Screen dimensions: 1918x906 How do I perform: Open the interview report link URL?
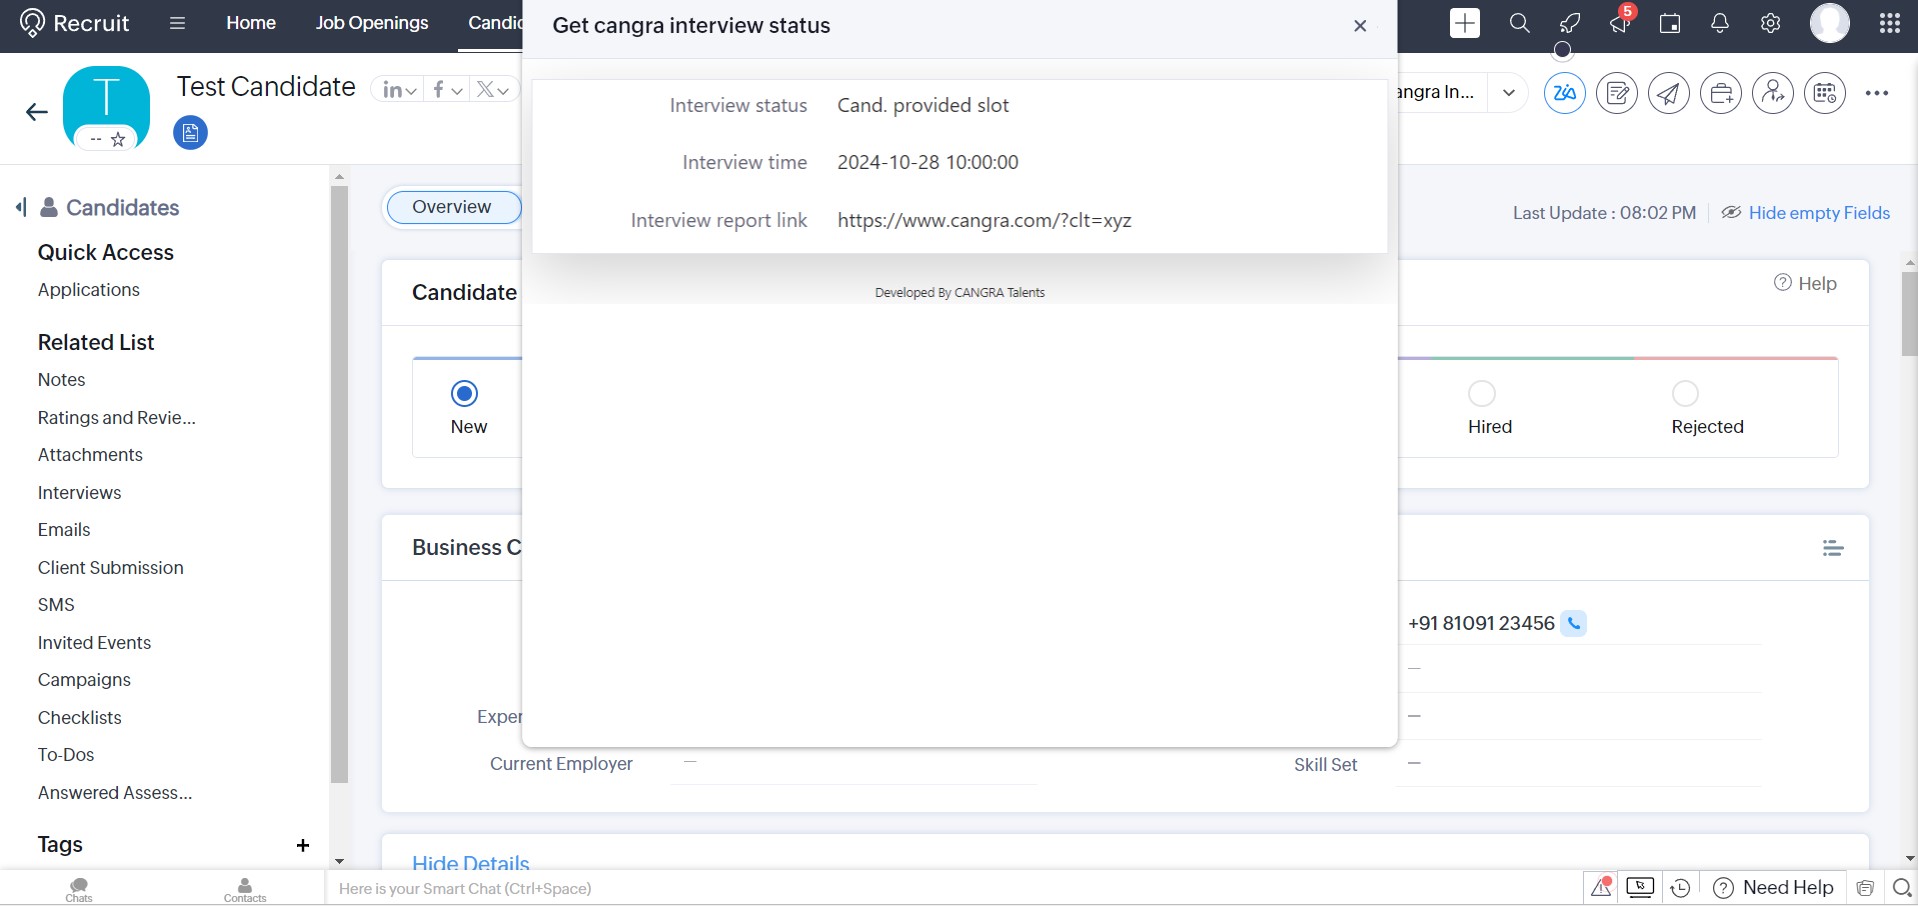(x=984, y=221)
